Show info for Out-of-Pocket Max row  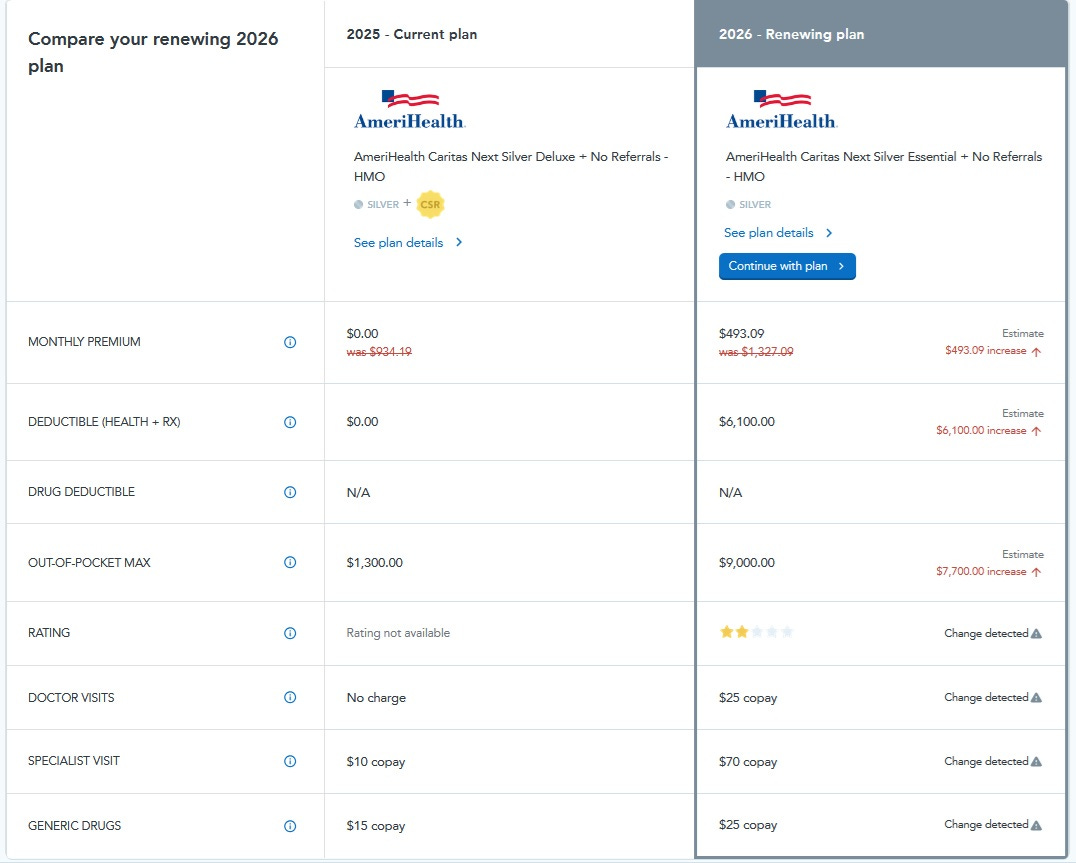tap(290, 563)
